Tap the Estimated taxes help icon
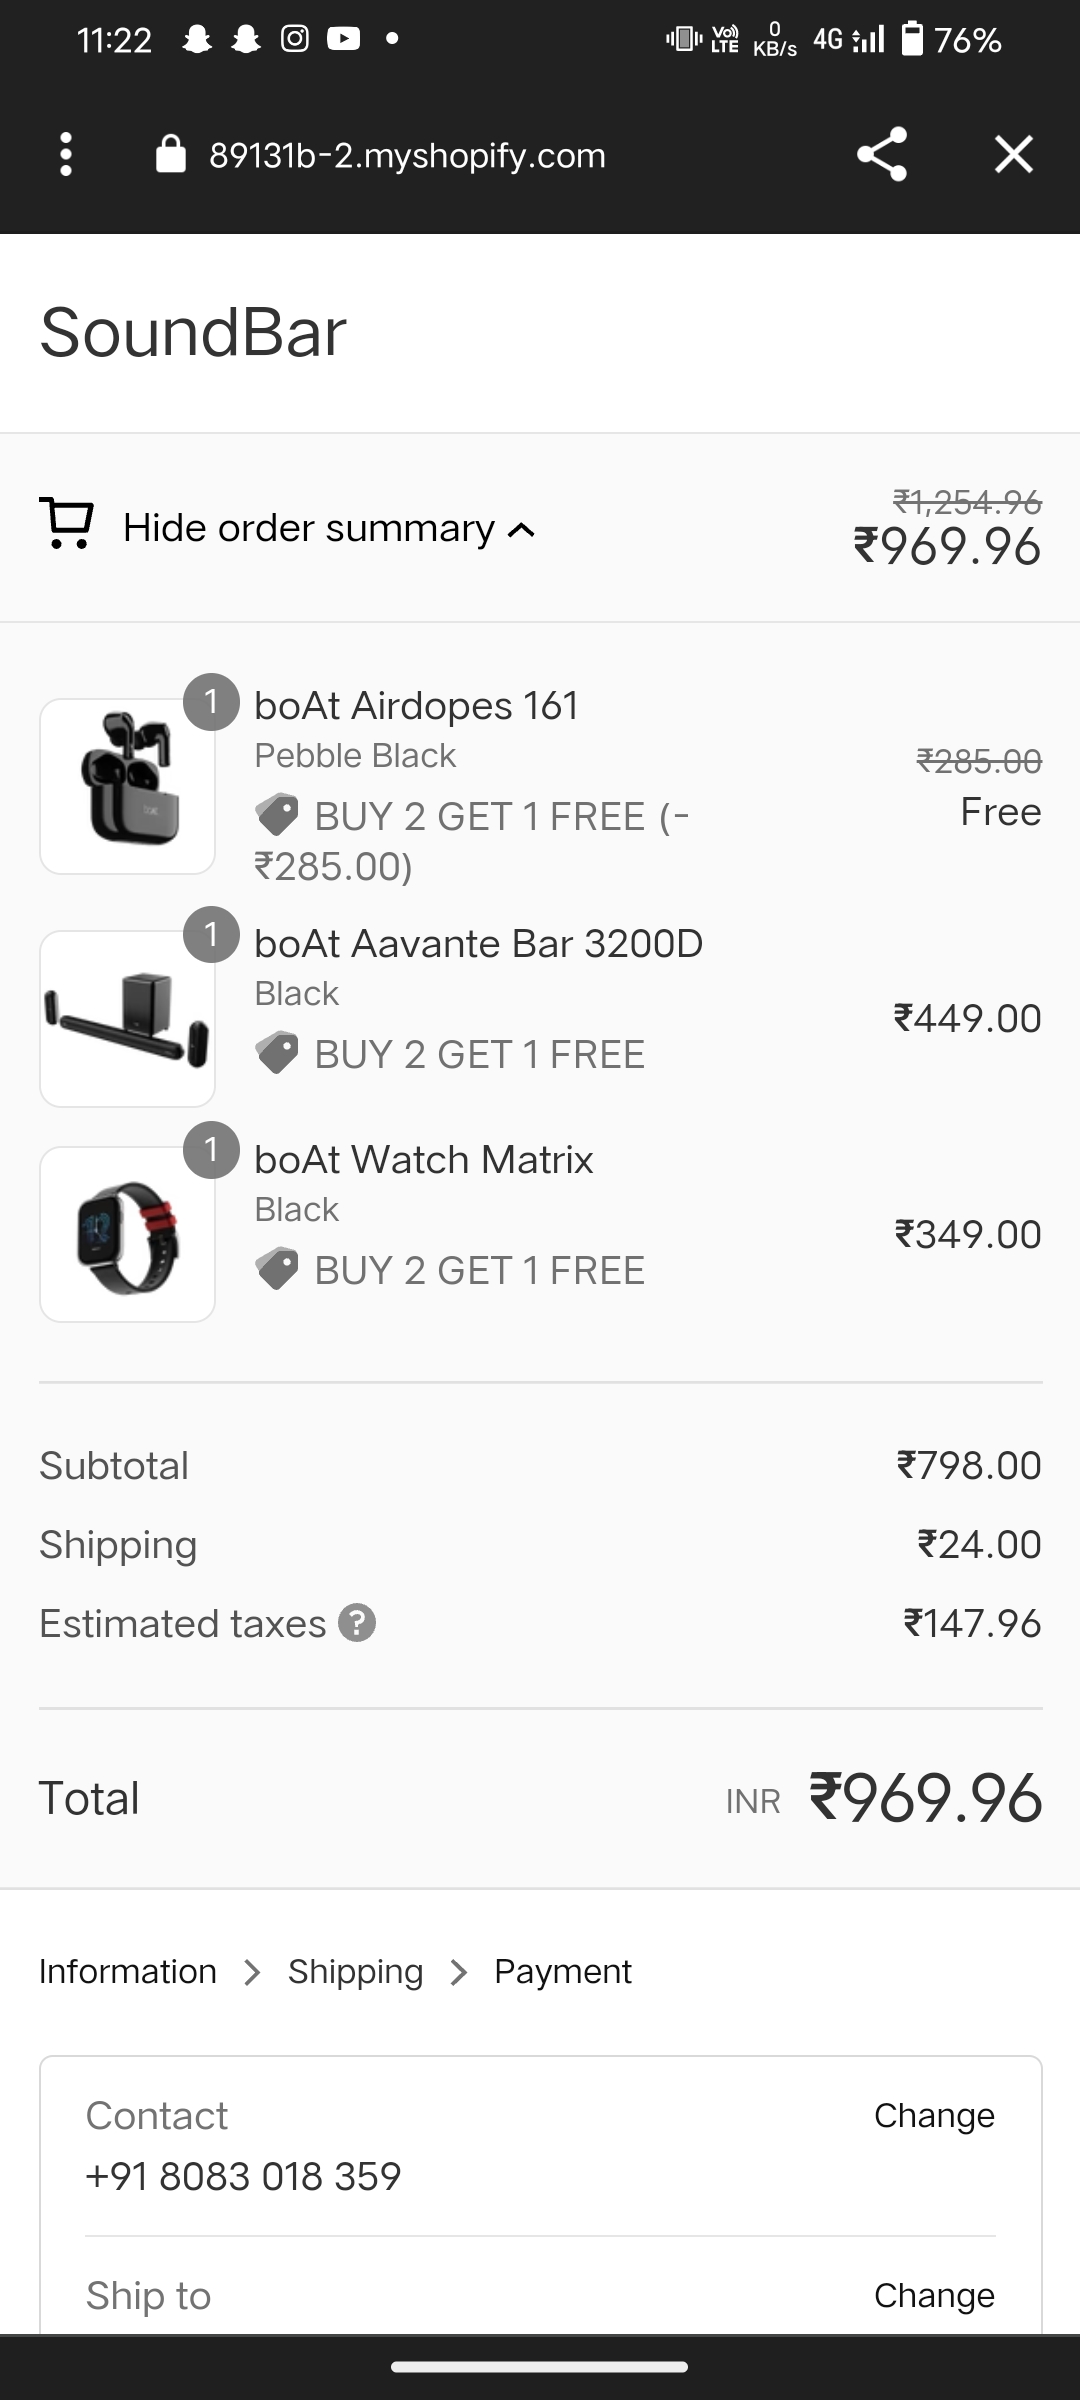Screen dimensions: 1080x2400 tap(357, 1623)
